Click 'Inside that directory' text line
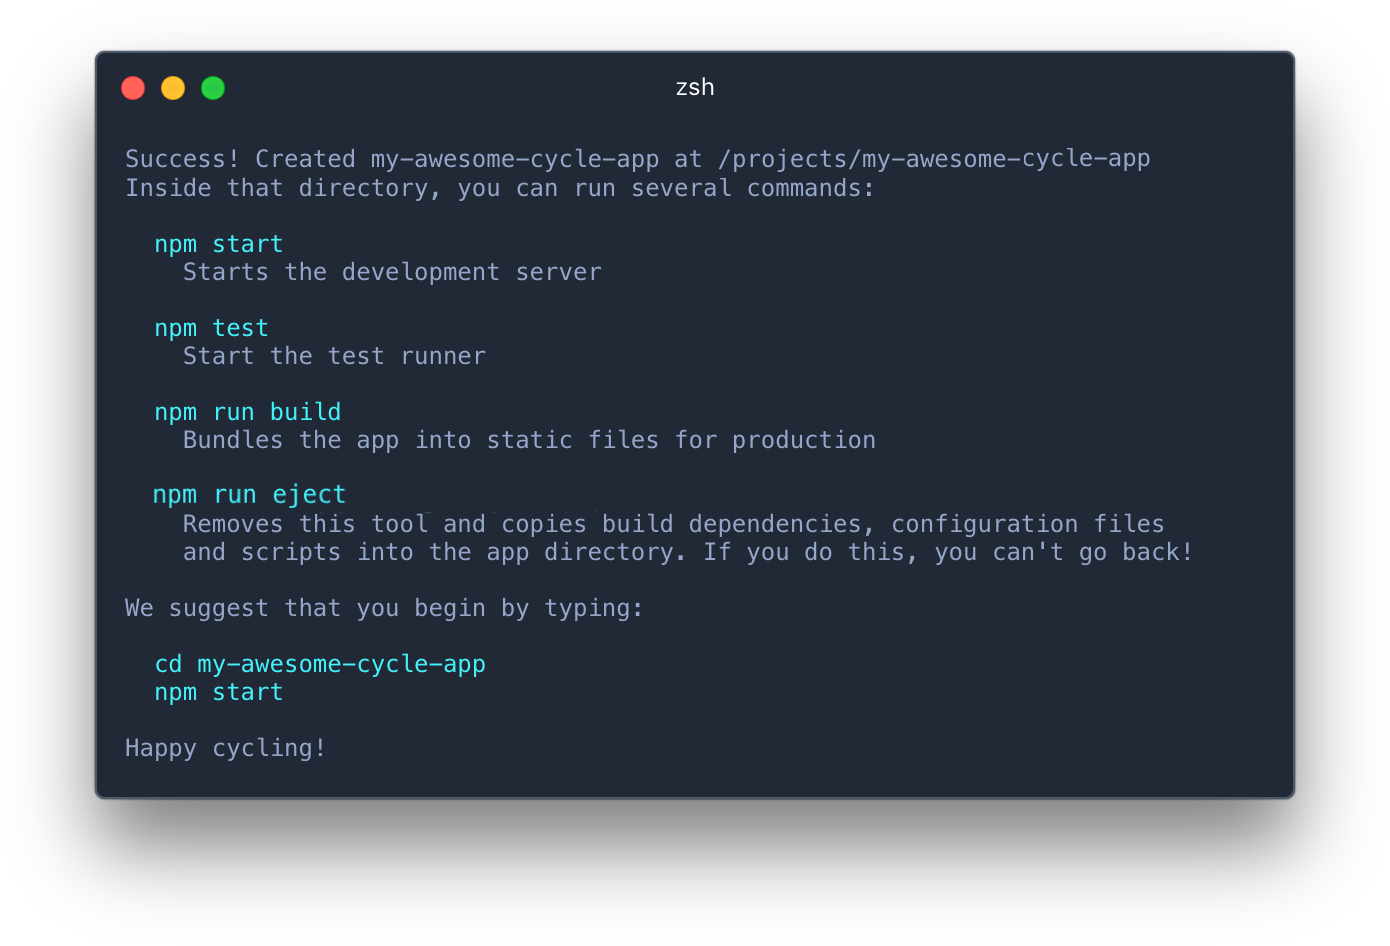This screenshot has width=1390, height=946. (x=500, y=189)
